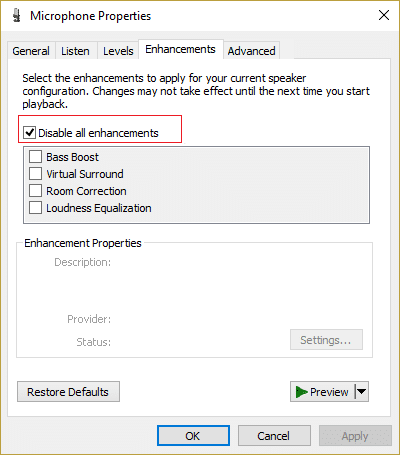Switch to the General tab
This screenshot has width=400, height=455.
coord(31,51)
